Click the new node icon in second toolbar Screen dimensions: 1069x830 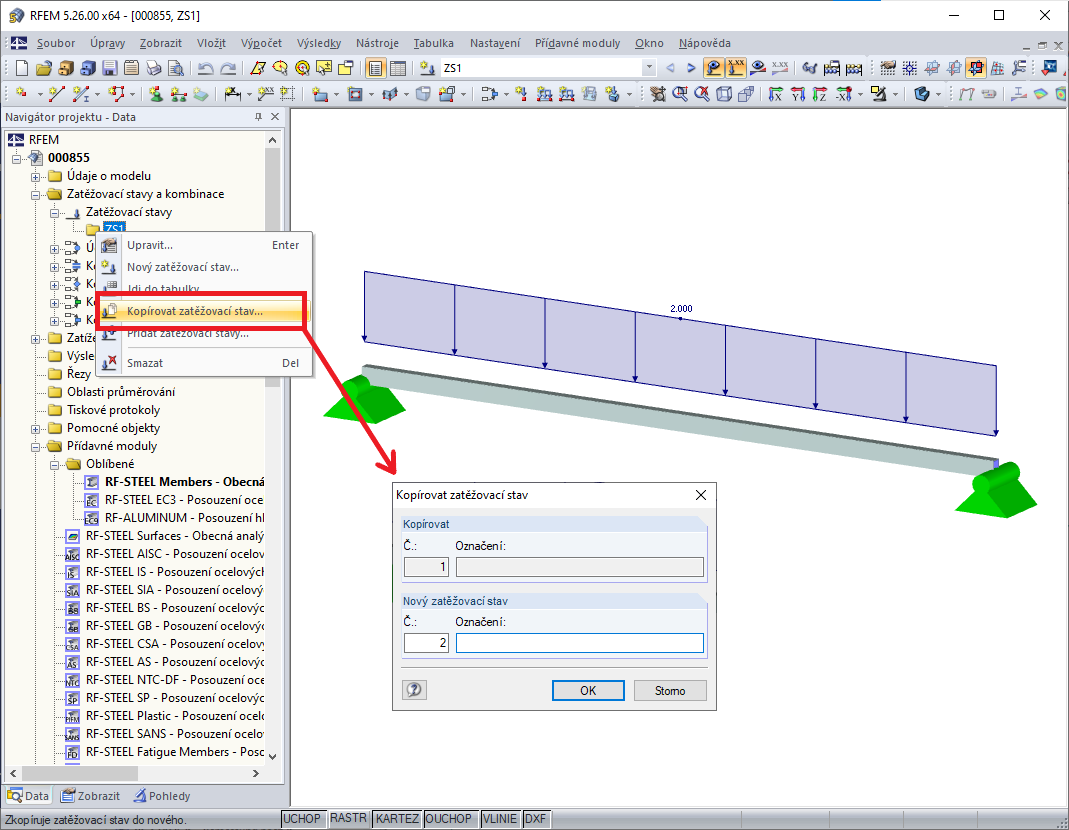click(22, 94)
